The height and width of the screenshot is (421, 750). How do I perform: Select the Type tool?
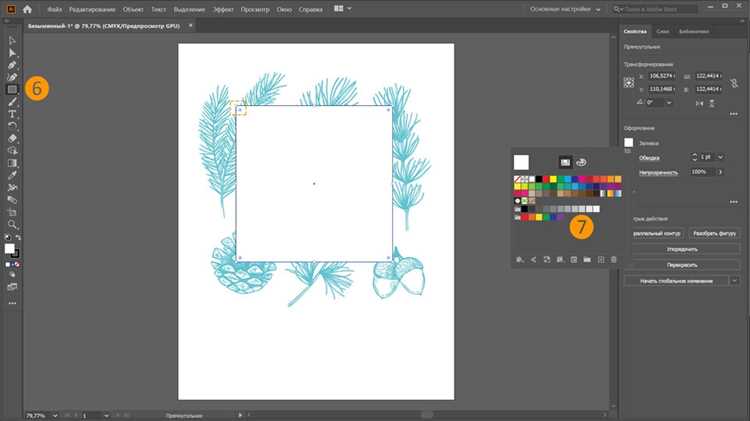12,114
